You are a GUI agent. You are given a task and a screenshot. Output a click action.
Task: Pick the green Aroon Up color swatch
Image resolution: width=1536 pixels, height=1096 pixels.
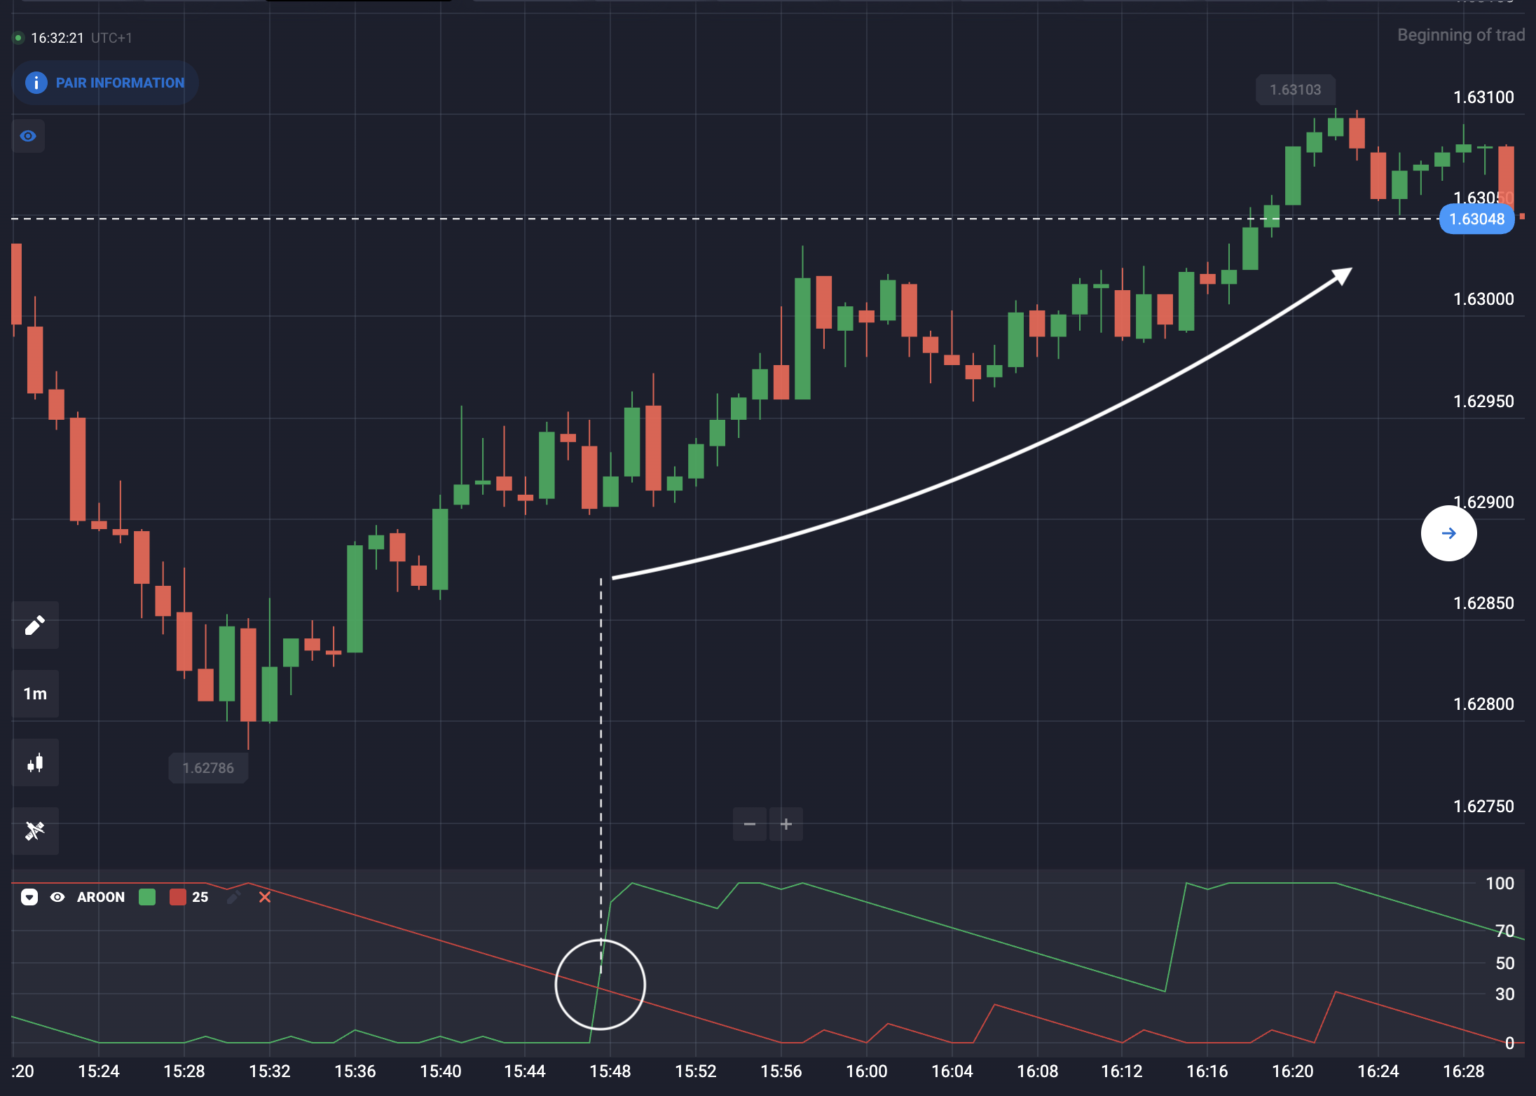point(147,897)
